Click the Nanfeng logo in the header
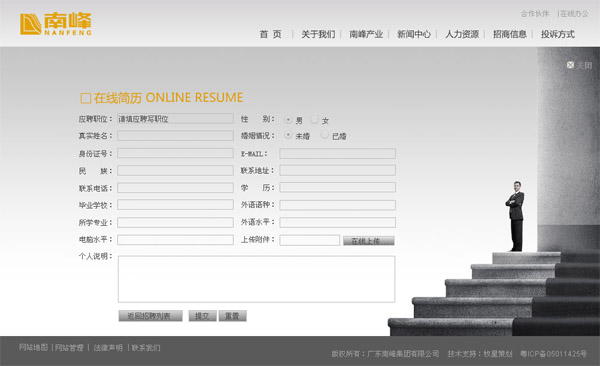Viewport: 600px width, 366px height. [56, 24]
